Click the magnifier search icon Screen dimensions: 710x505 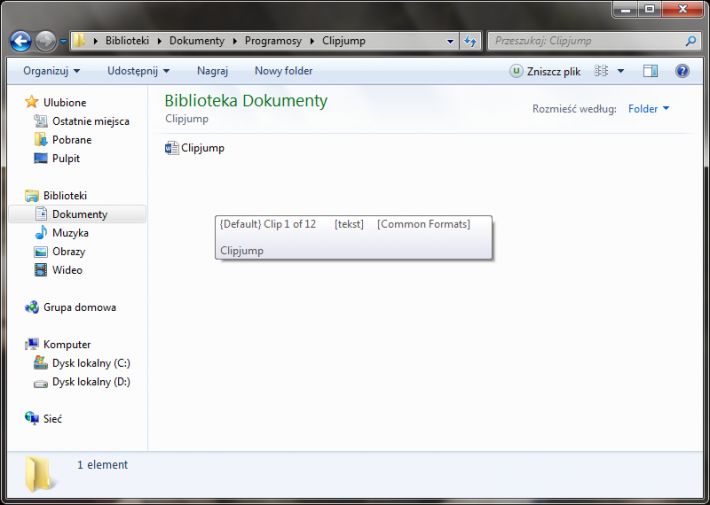click(x=691, y=41)
